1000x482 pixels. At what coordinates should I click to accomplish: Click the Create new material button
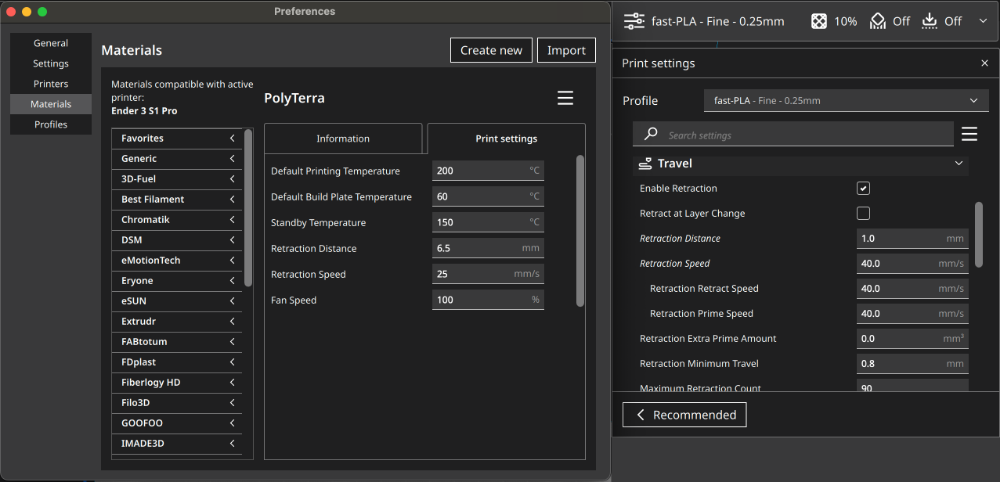coord(491,50)
